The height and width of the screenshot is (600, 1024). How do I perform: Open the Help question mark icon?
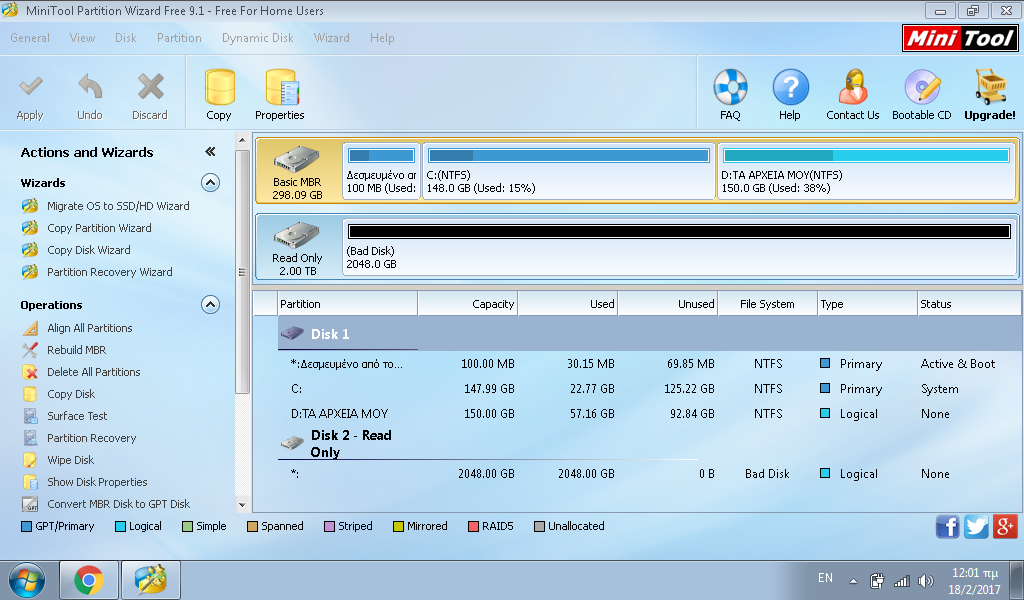coord(790,87)
